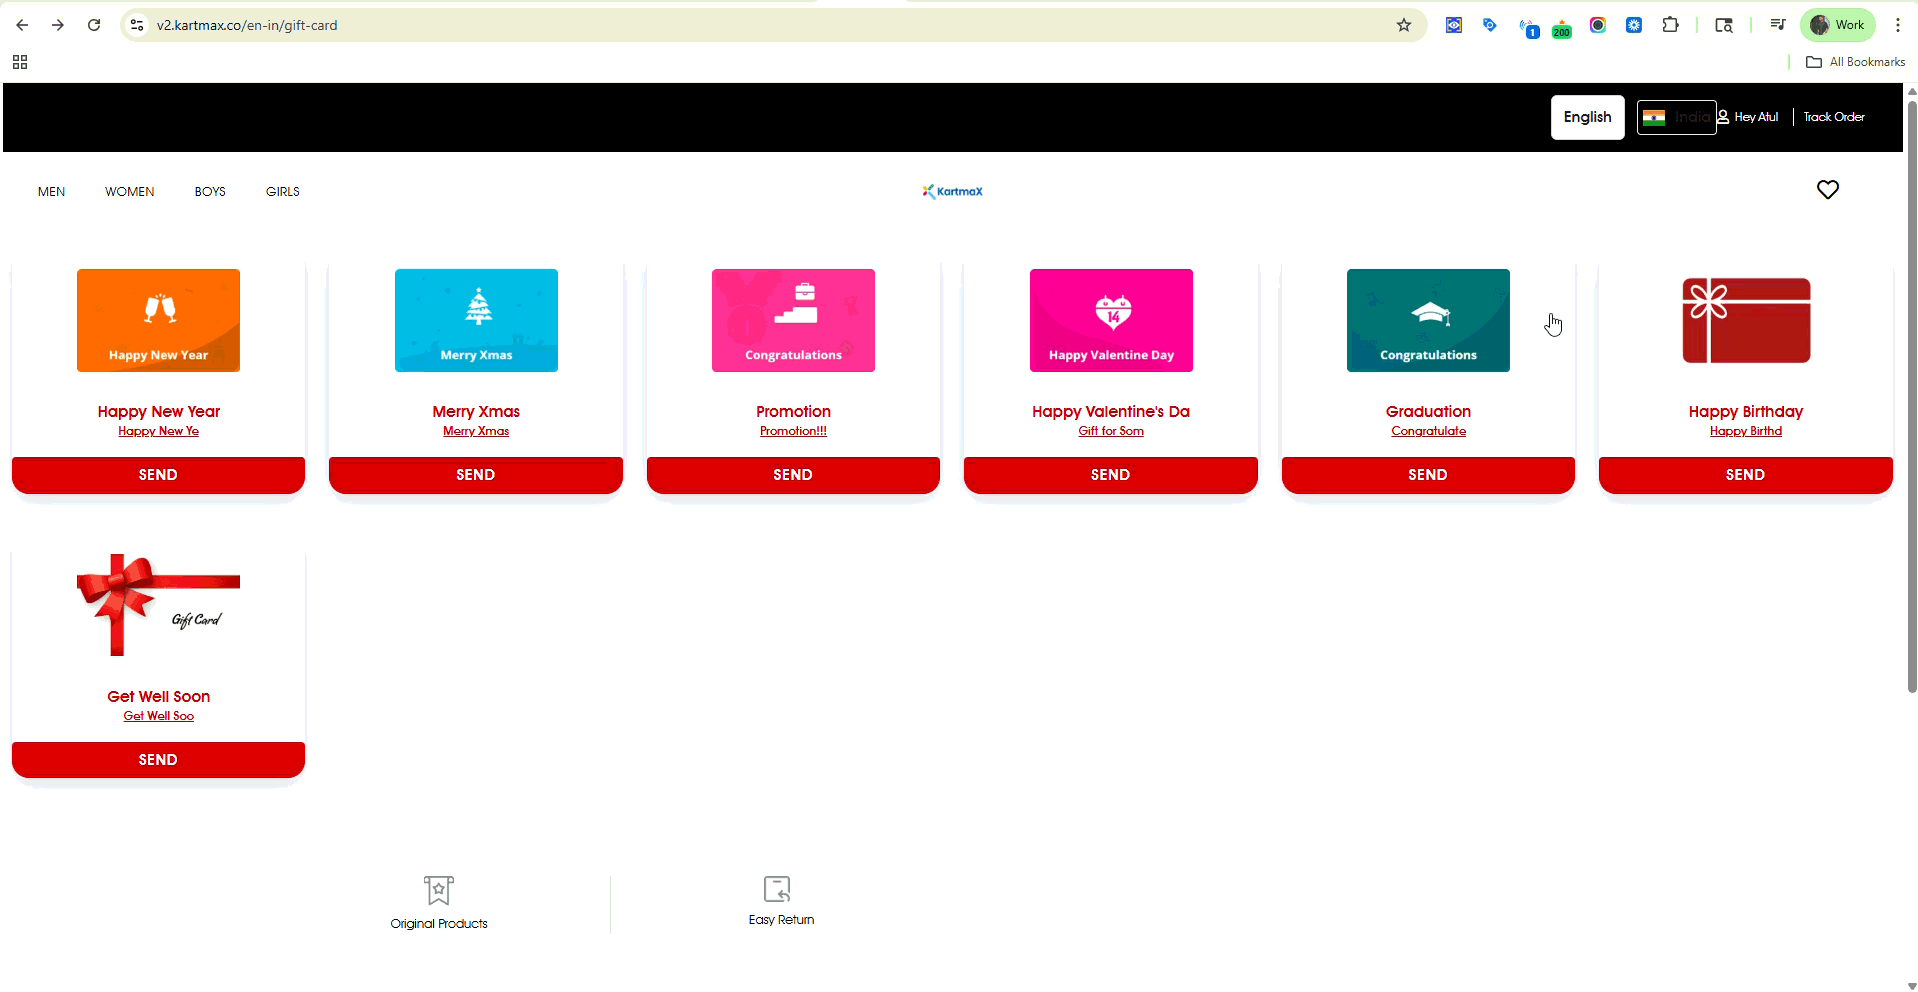The image size is (1918, 992).
Task: Open the English language dropdown
Action: click(x=1587, y=117)
